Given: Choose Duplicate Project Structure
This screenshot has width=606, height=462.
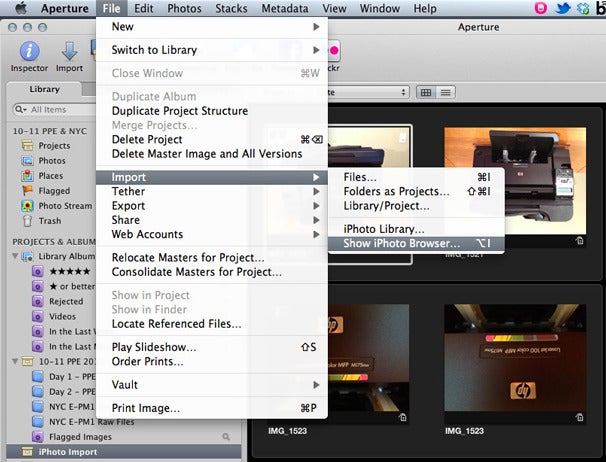Looking at the screenshot, I should 212,111.
